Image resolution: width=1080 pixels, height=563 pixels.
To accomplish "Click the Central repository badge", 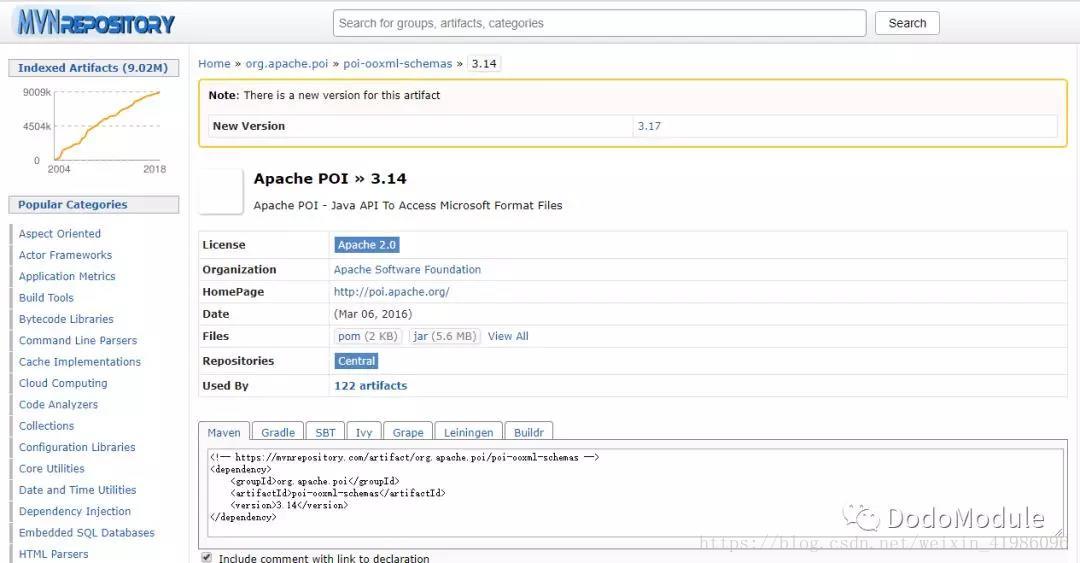I will coord(356,360).
